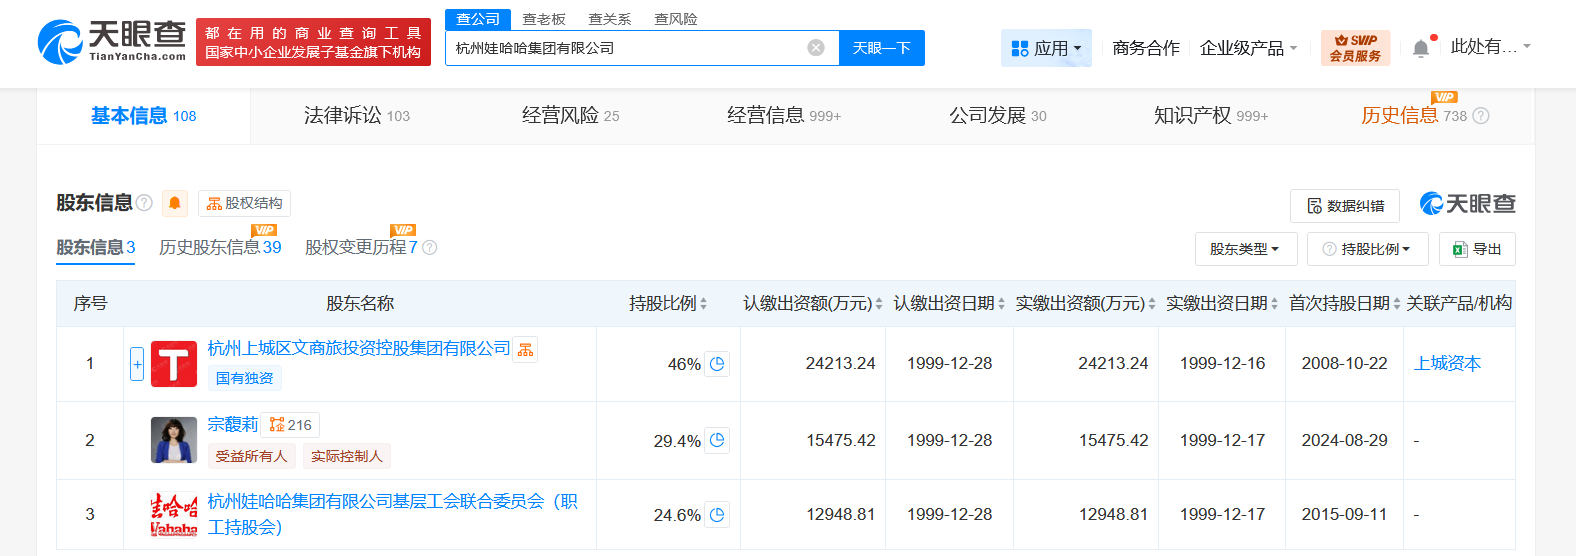Open the 股东类型 dropdown filter
This screenshot has height=556, width=1576.
pyautogui.click(x=1245, y=249)
